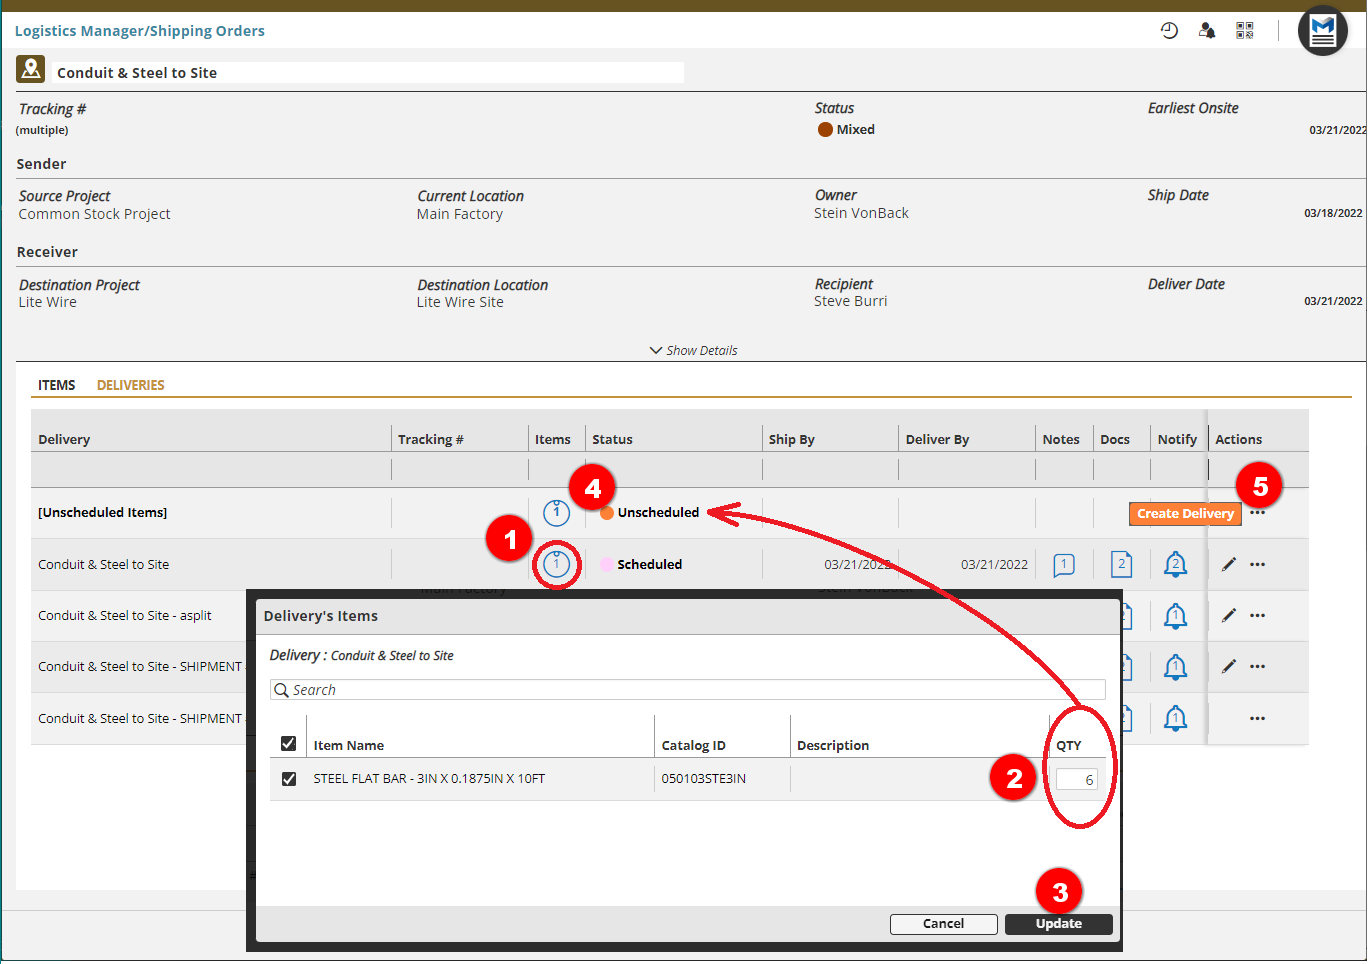
Task: Uncheck the STEEL FLAT BAR item checkbox
Action: tap(289, 779)
